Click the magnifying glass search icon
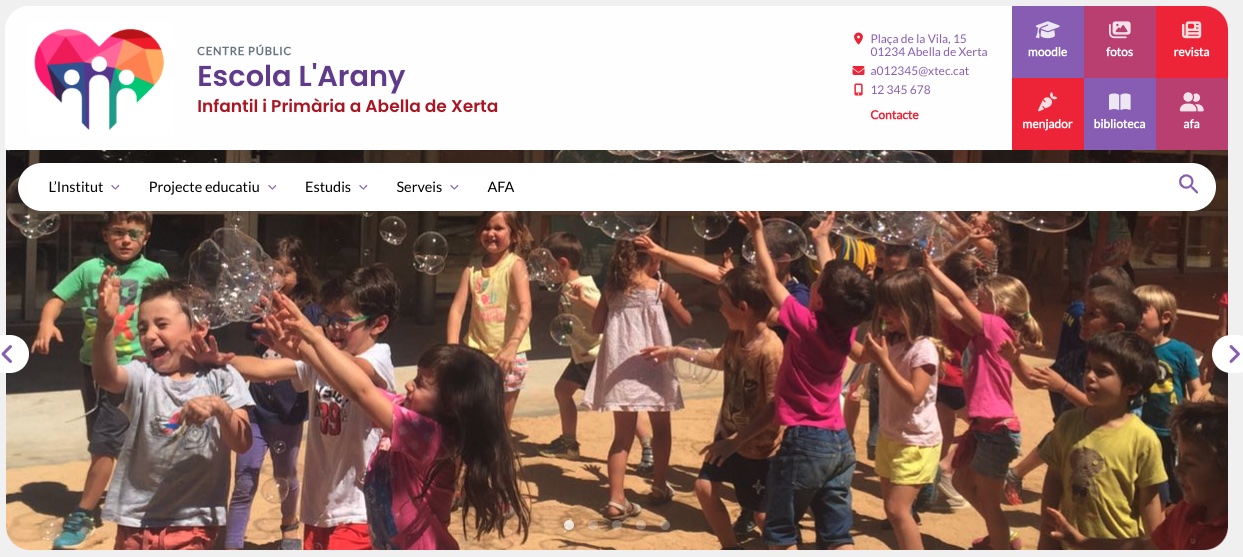This screenshot has width=1243, height=557. pyautogui.click(x=1188, y=184)
